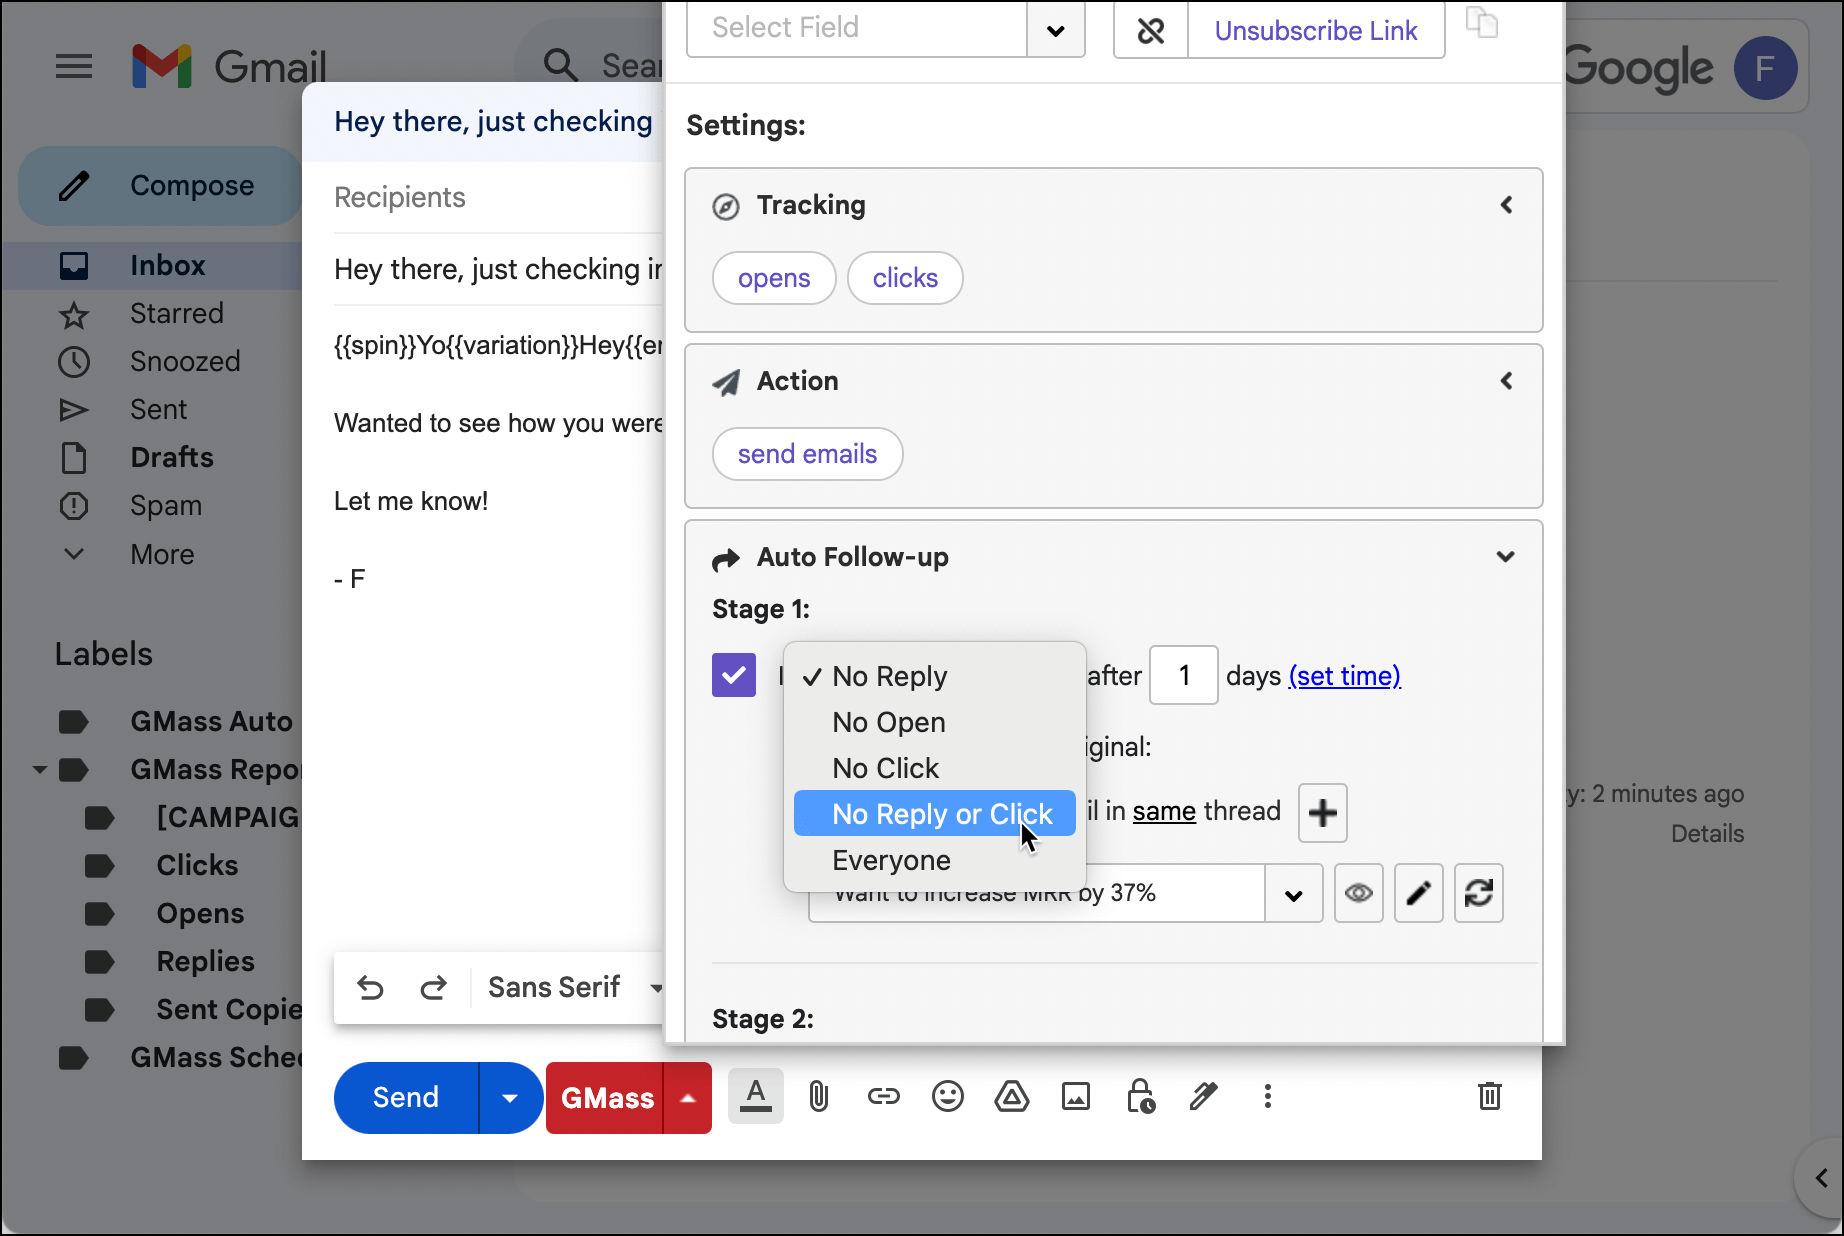
Task: Add another follow-up email with plus icon
Action: [1323, 812]
